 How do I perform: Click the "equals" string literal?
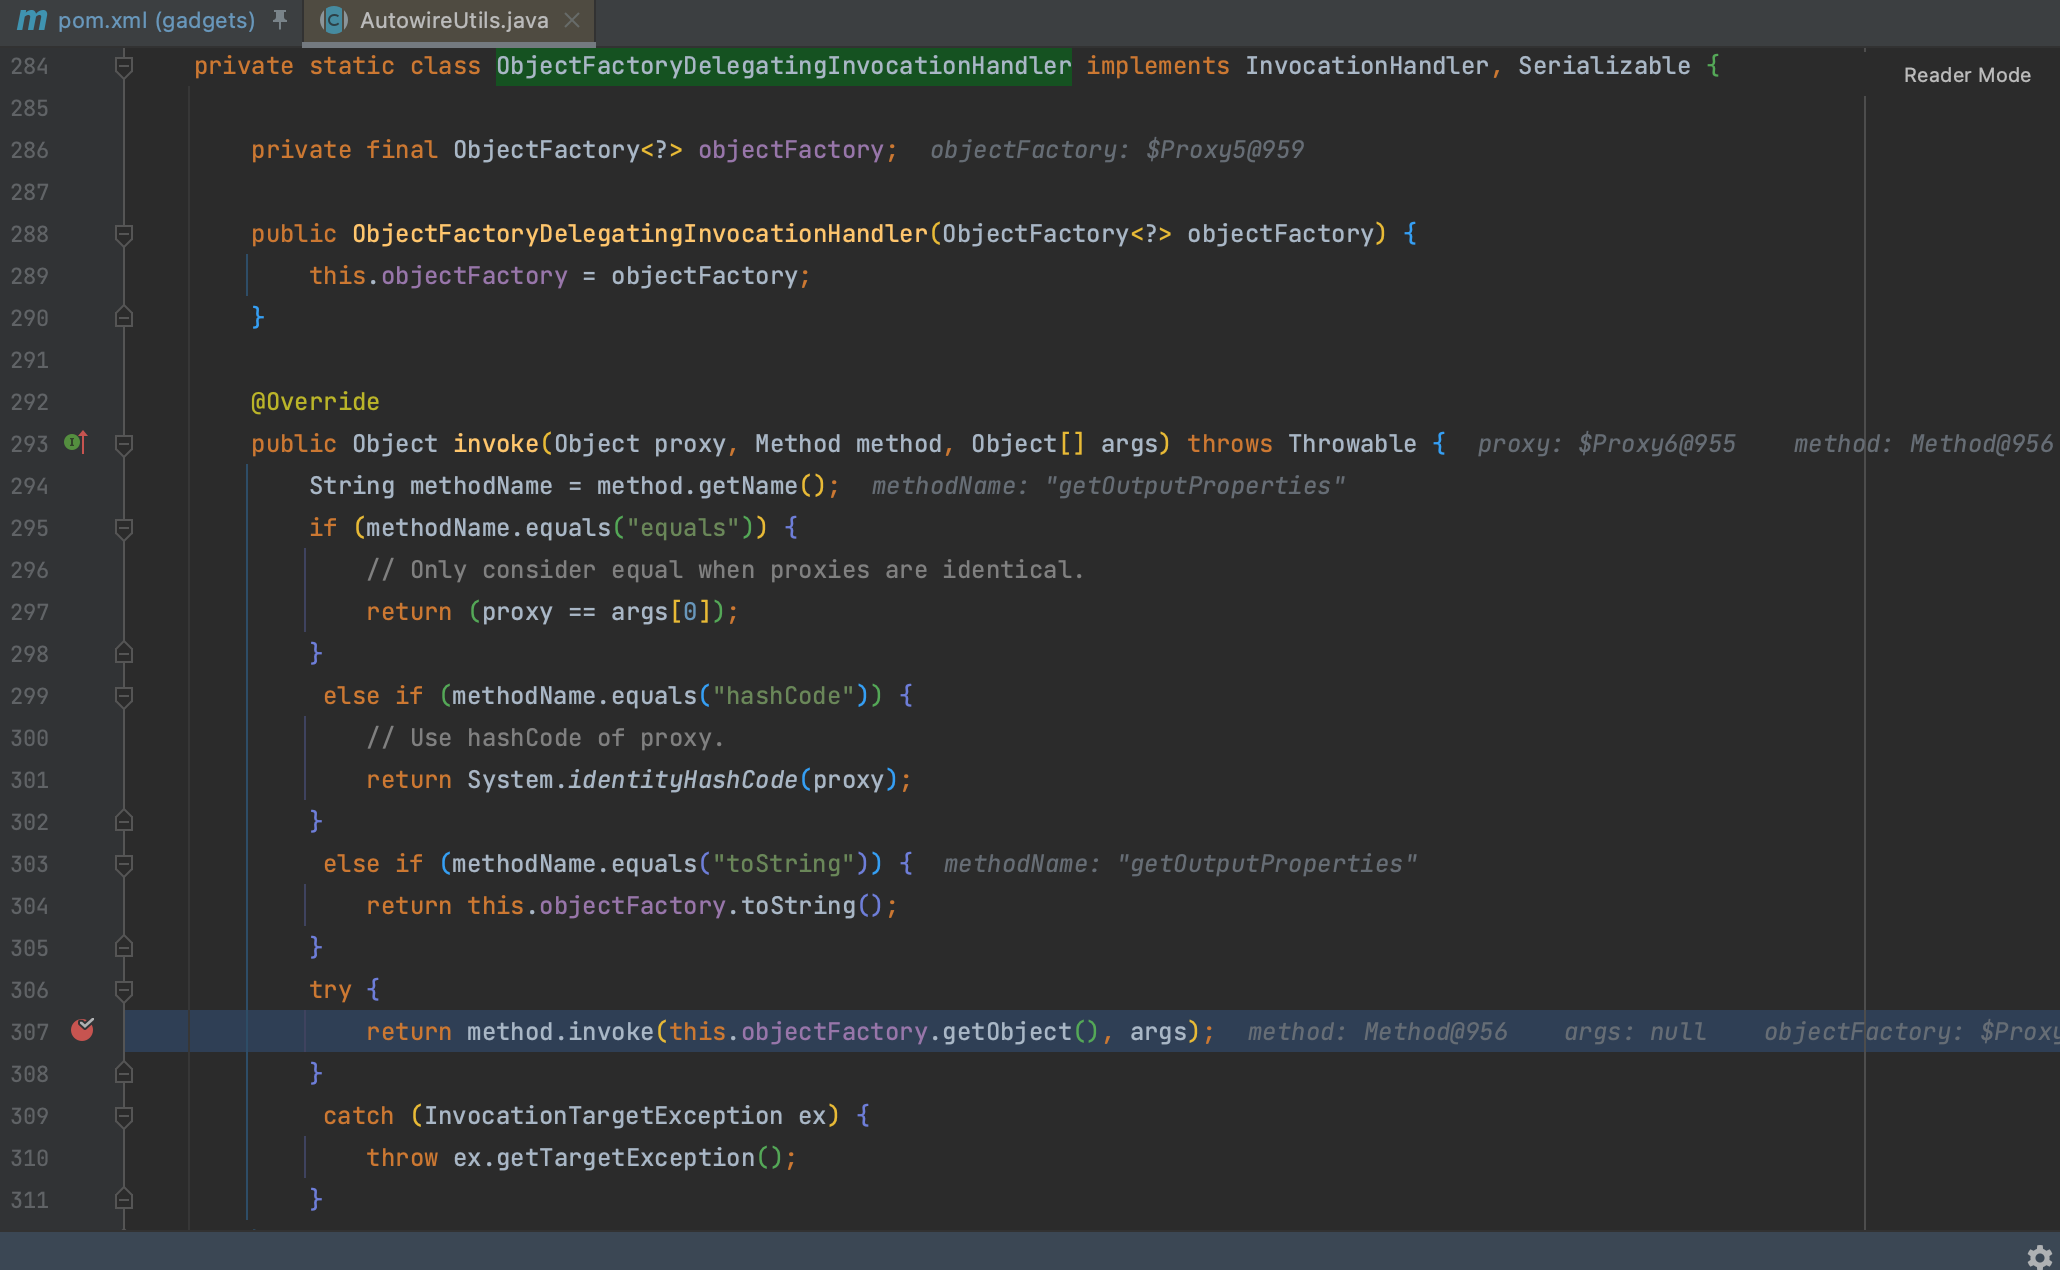click(x=683, y=528)
